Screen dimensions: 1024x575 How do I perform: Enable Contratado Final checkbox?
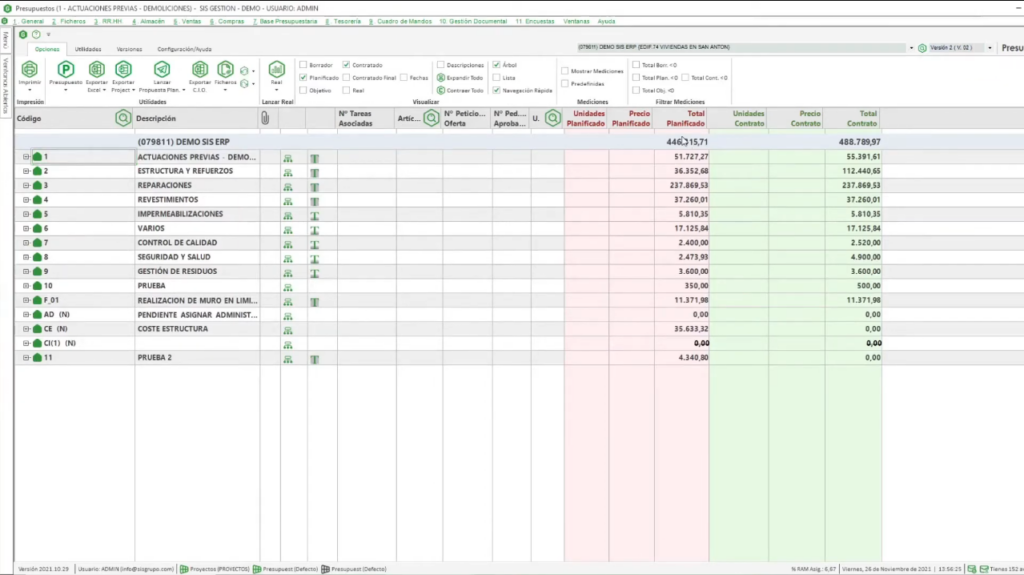pyautogui.click(x=346, y=77)
